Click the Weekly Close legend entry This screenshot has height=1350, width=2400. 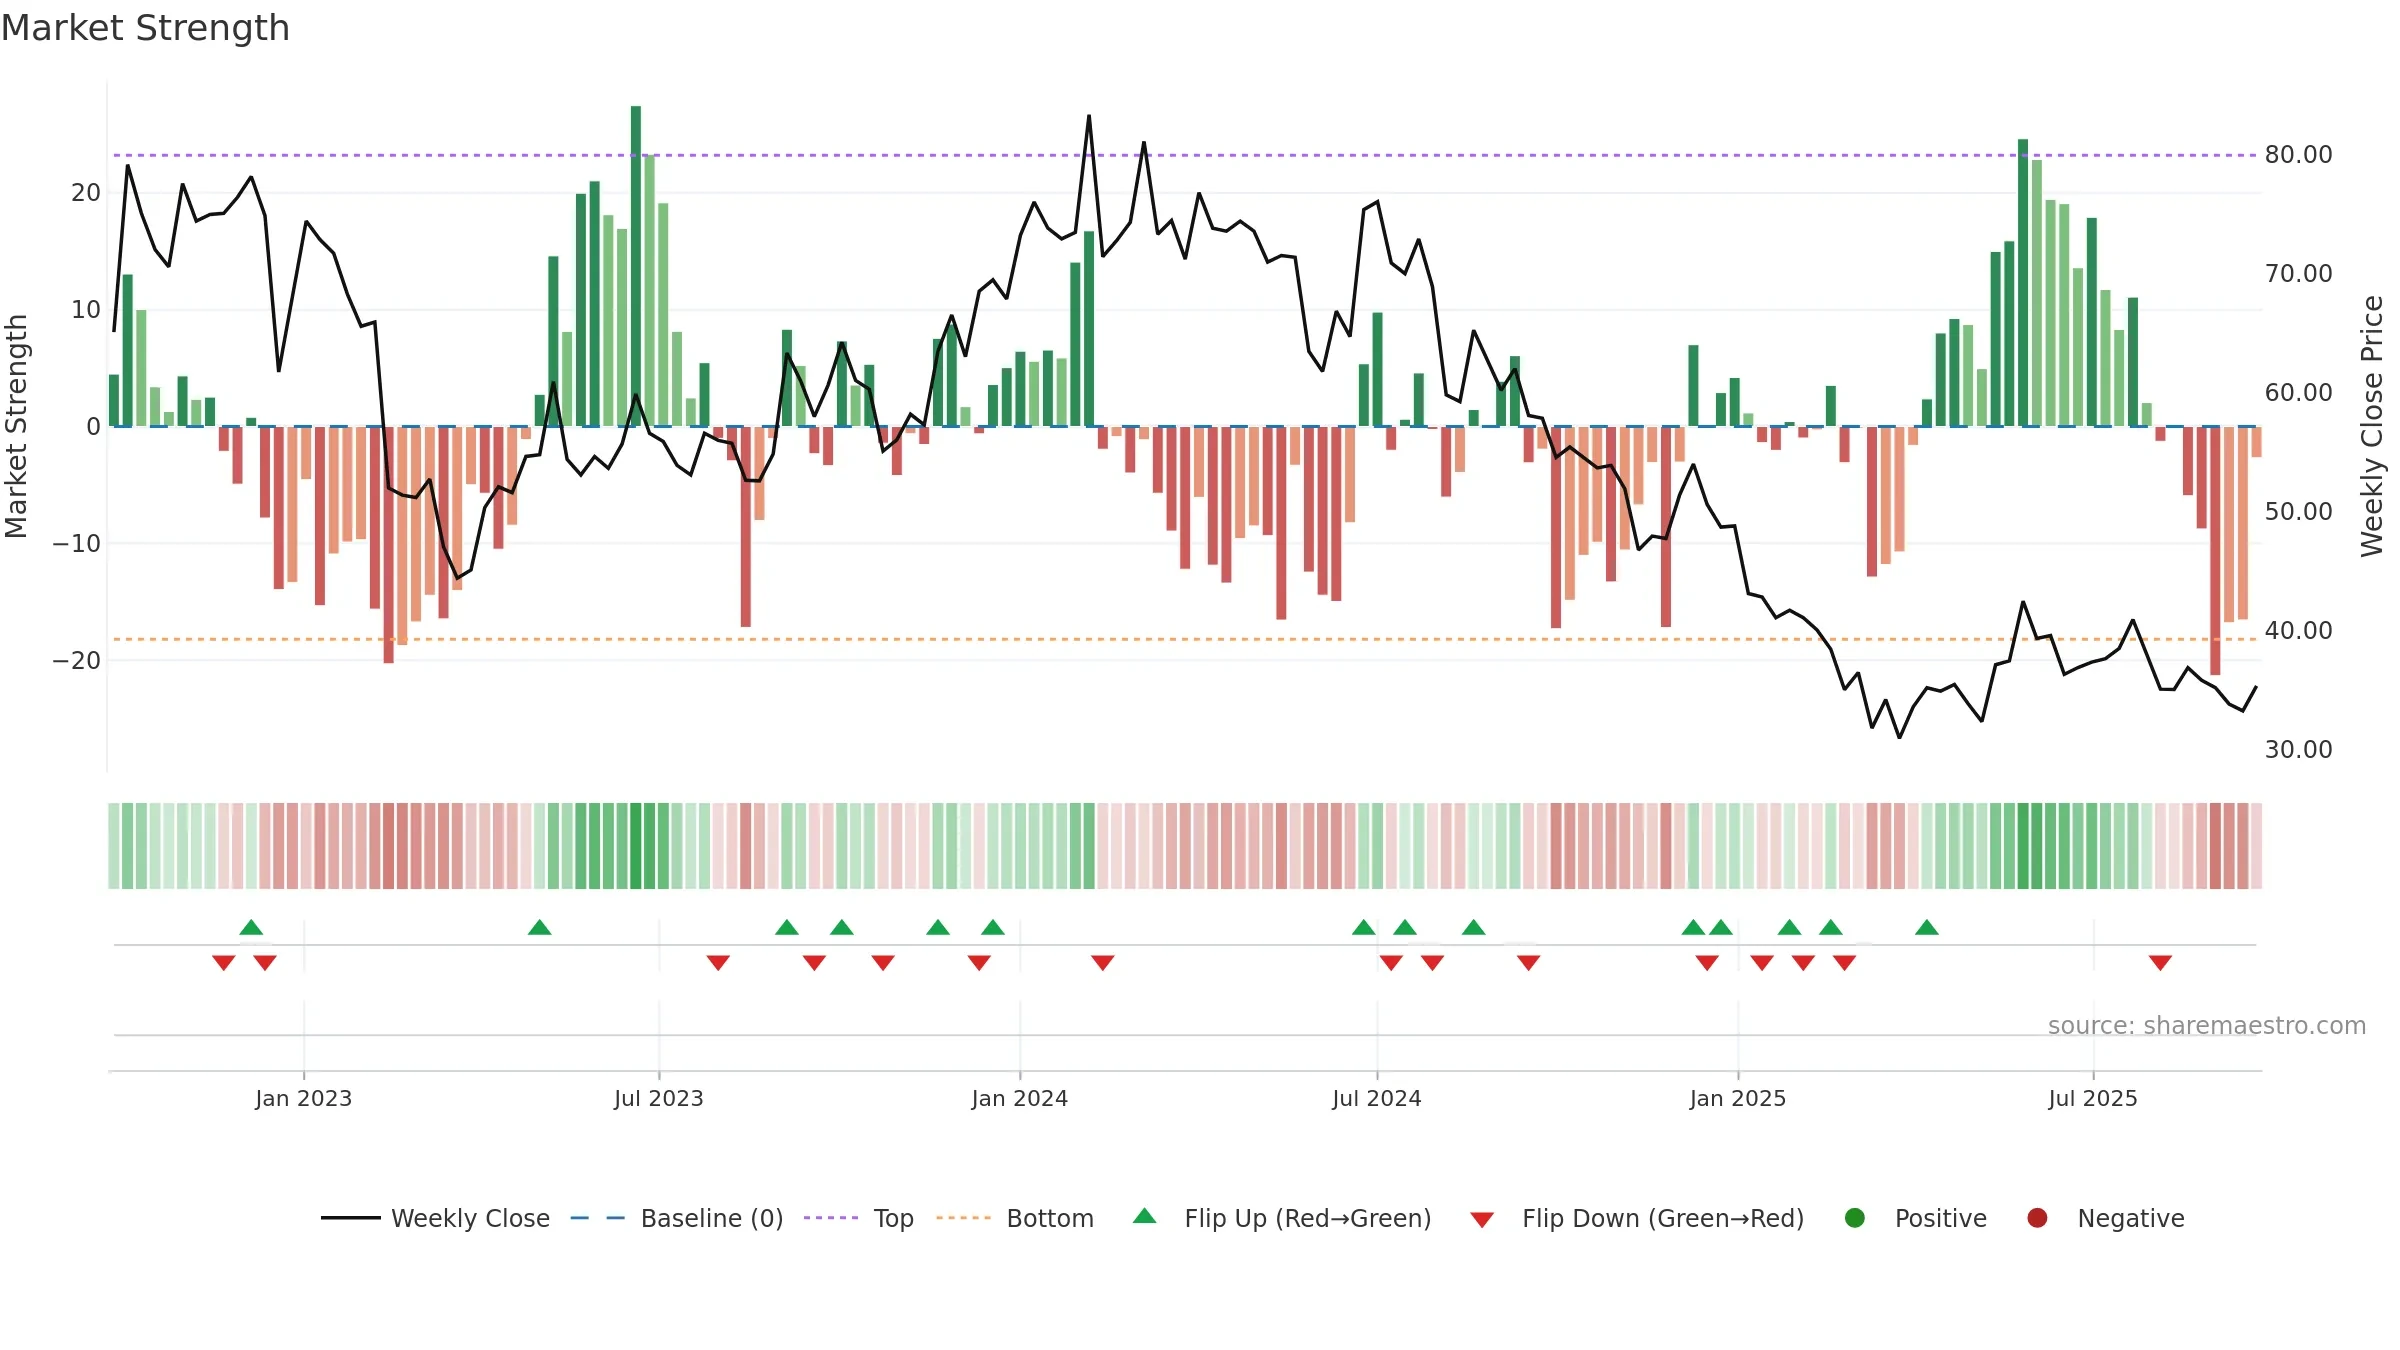click(x=435, y=1218)
